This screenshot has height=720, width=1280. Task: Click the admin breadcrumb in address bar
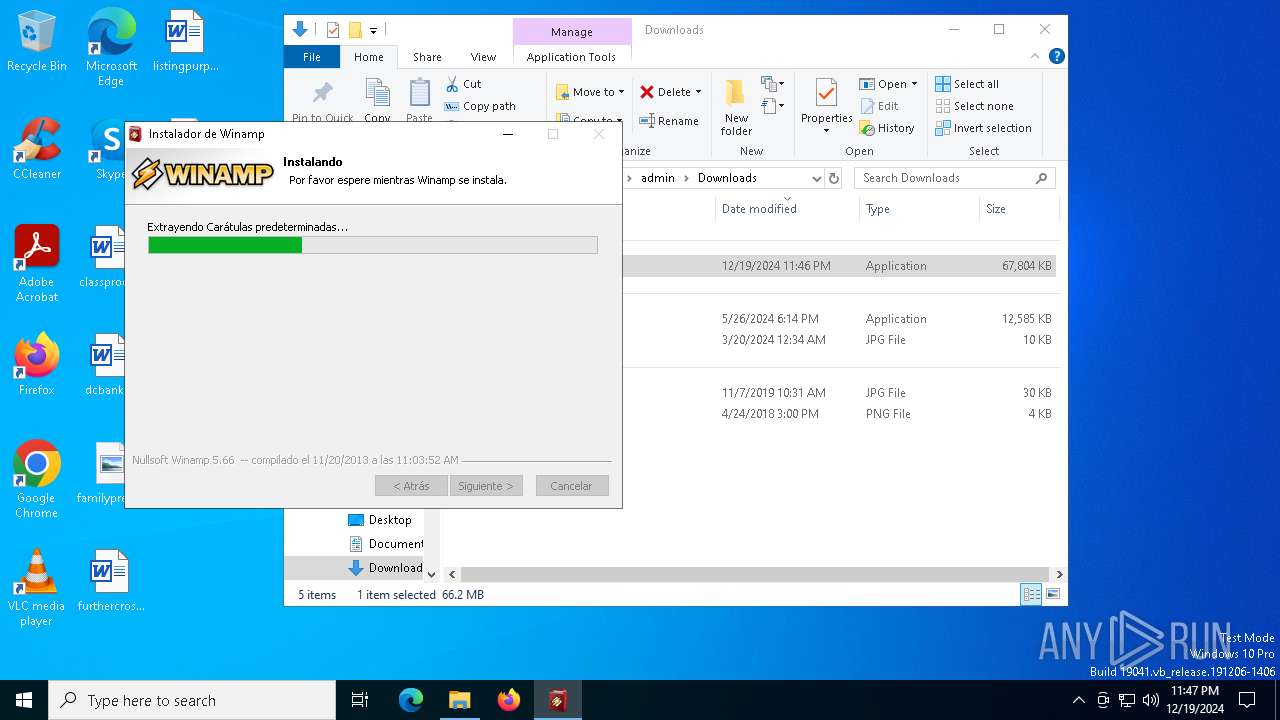pyautogui.click(x=658, y=178)
